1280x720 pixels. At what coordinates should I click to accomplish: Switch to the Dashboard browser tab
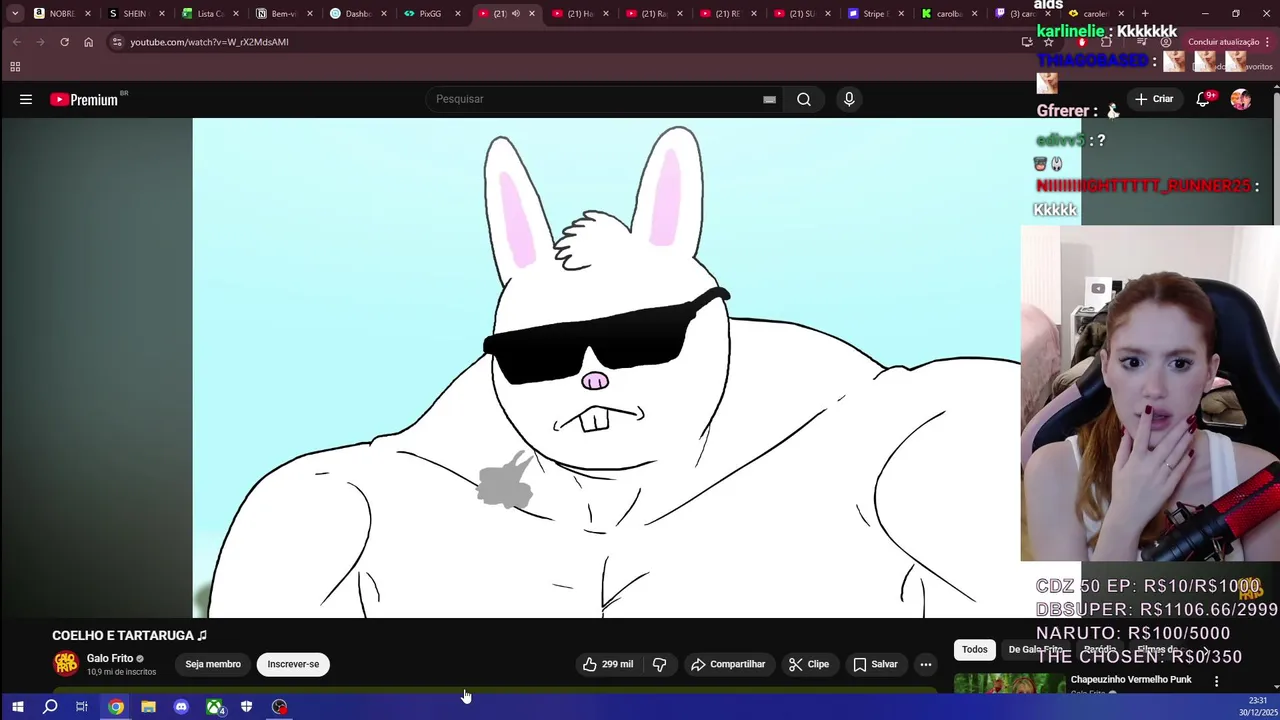click(357, 14)
